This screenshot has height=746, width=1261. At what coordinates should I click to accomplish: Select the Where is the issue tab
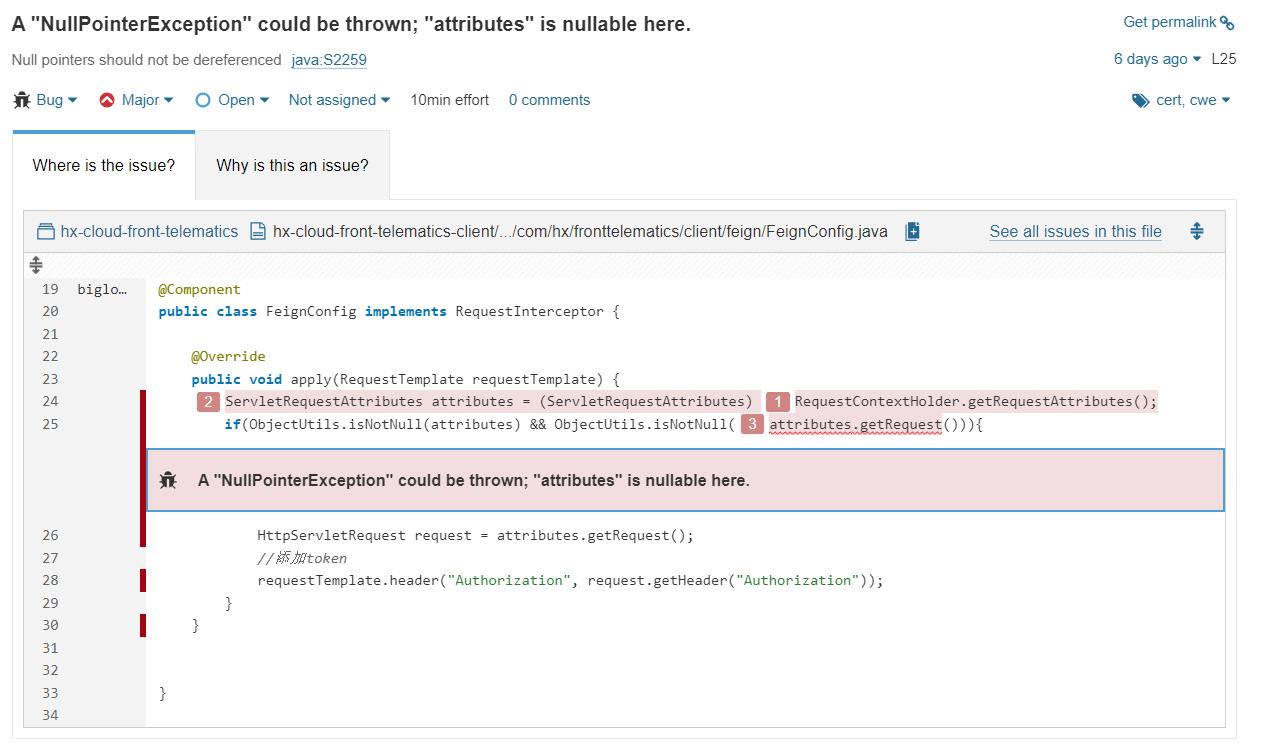point(104,165)
